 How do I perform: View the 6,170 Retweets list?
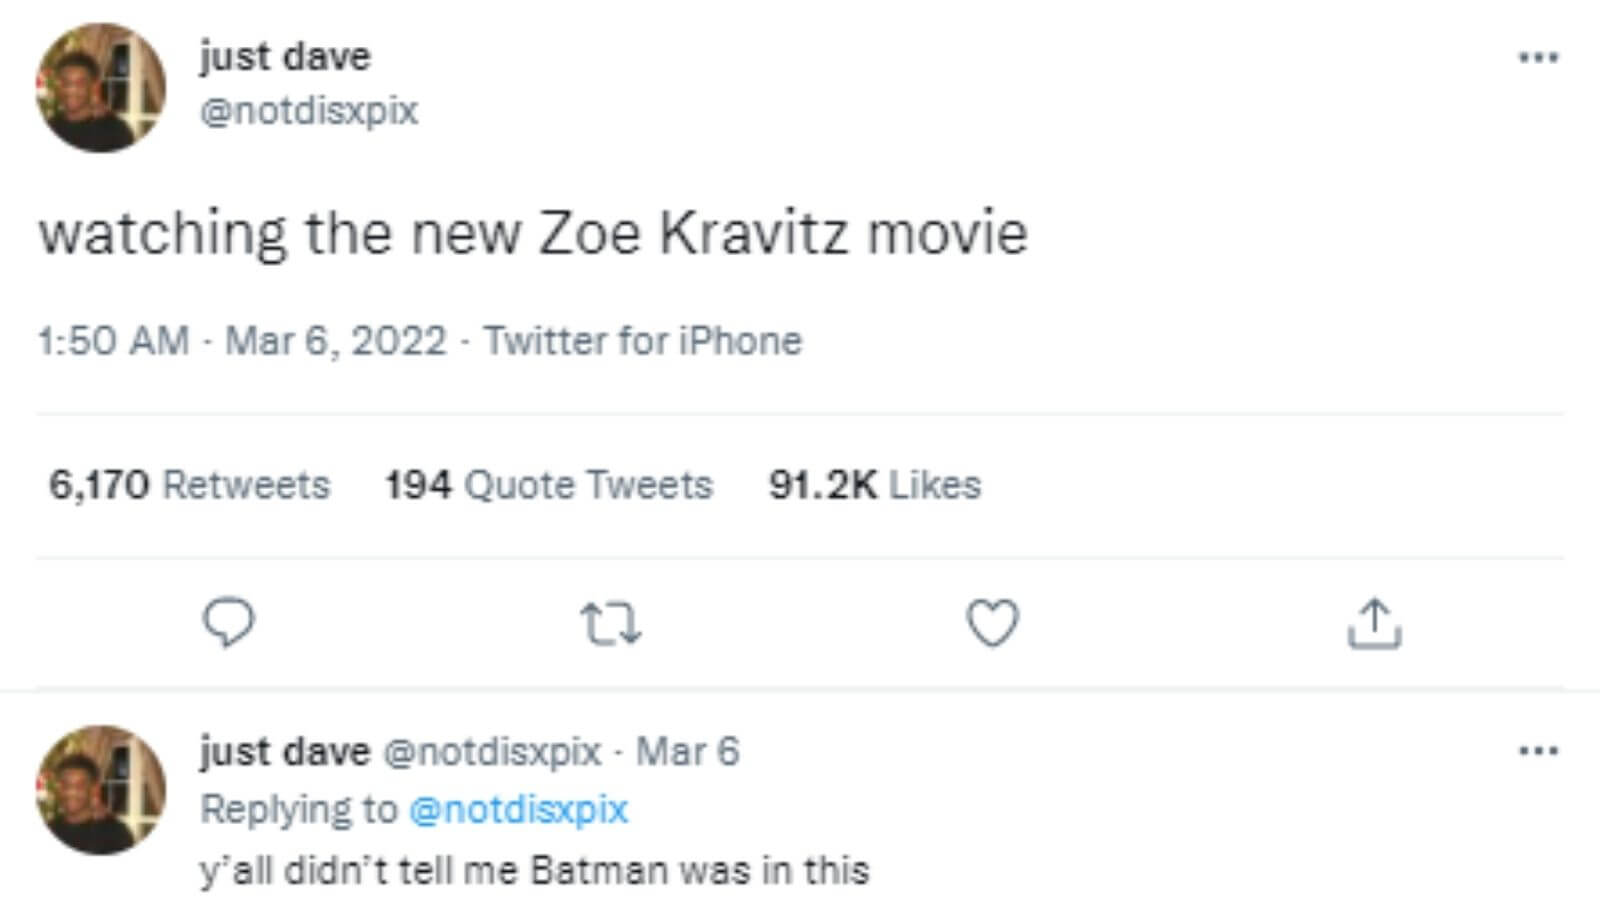pos(189,485)
